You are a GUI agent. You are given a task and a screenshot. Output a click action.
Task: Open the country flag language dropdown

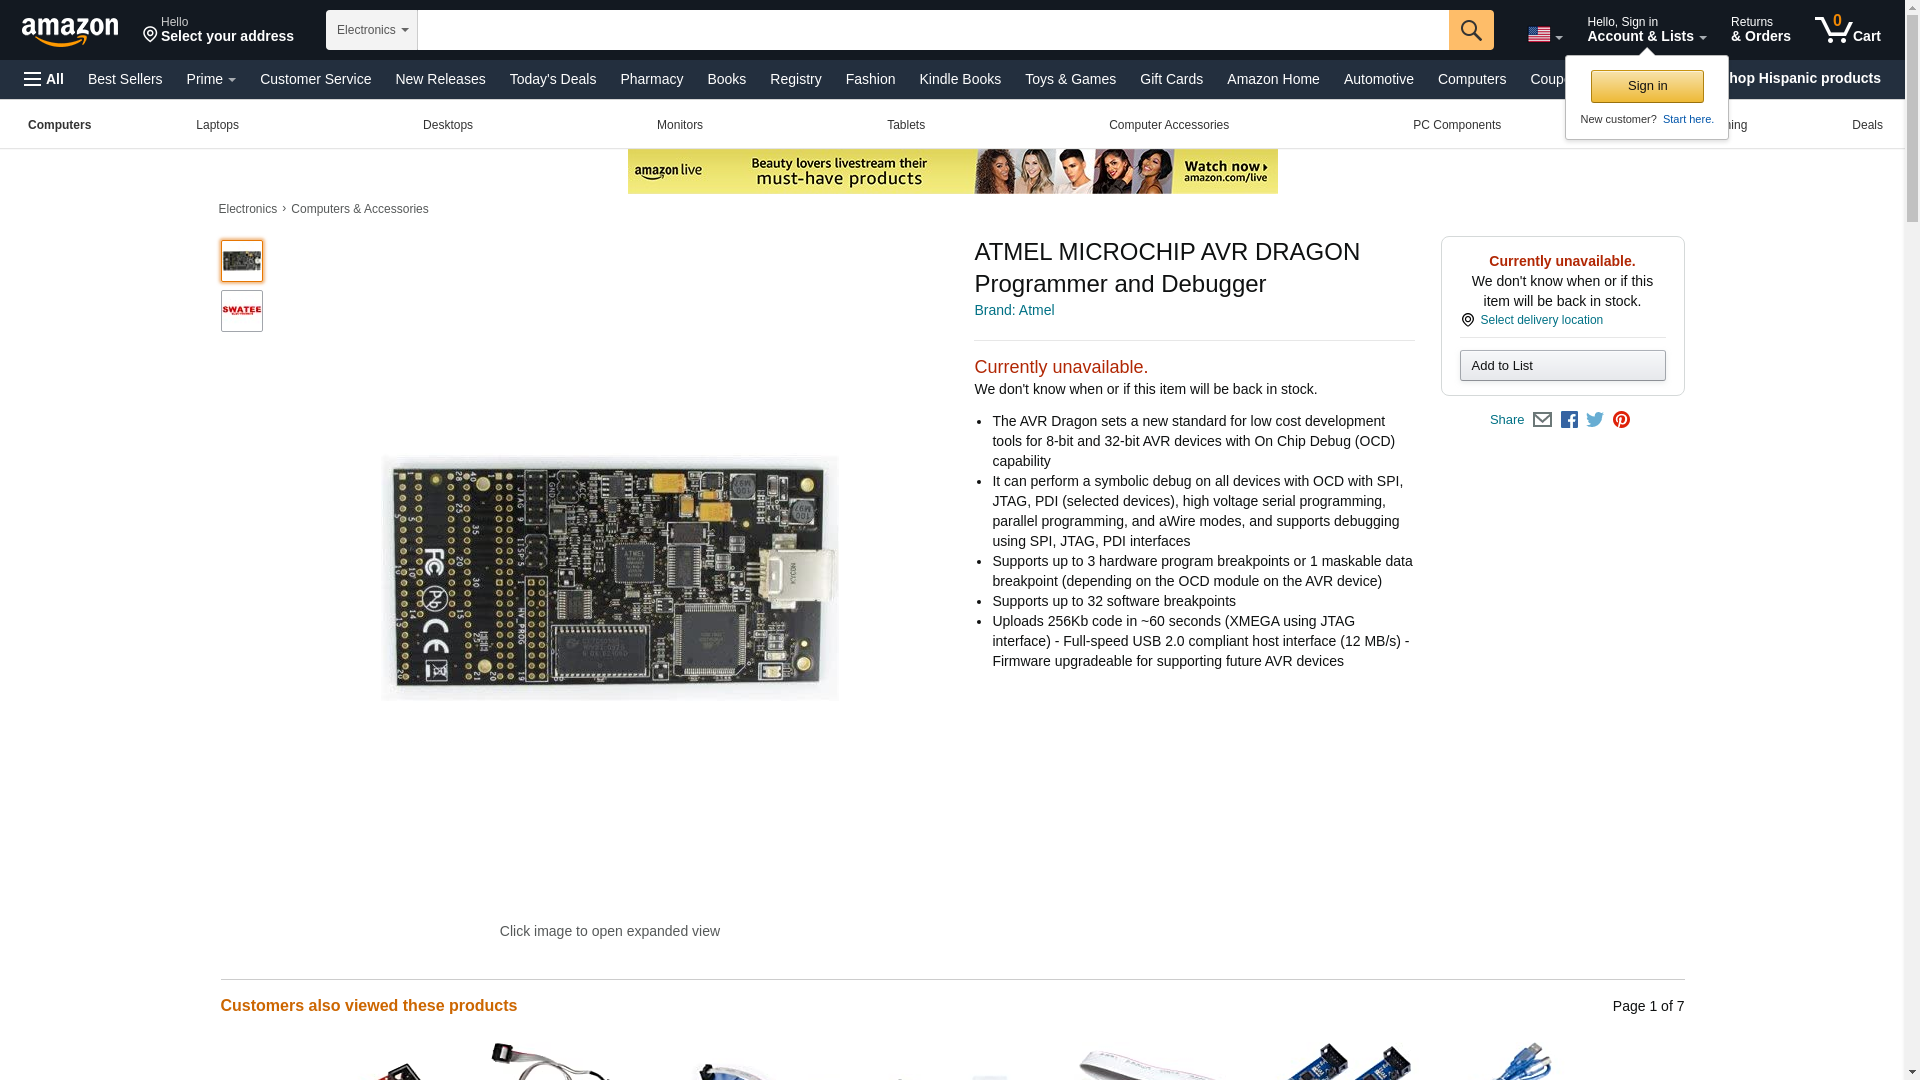click(x=1544, y=34)
